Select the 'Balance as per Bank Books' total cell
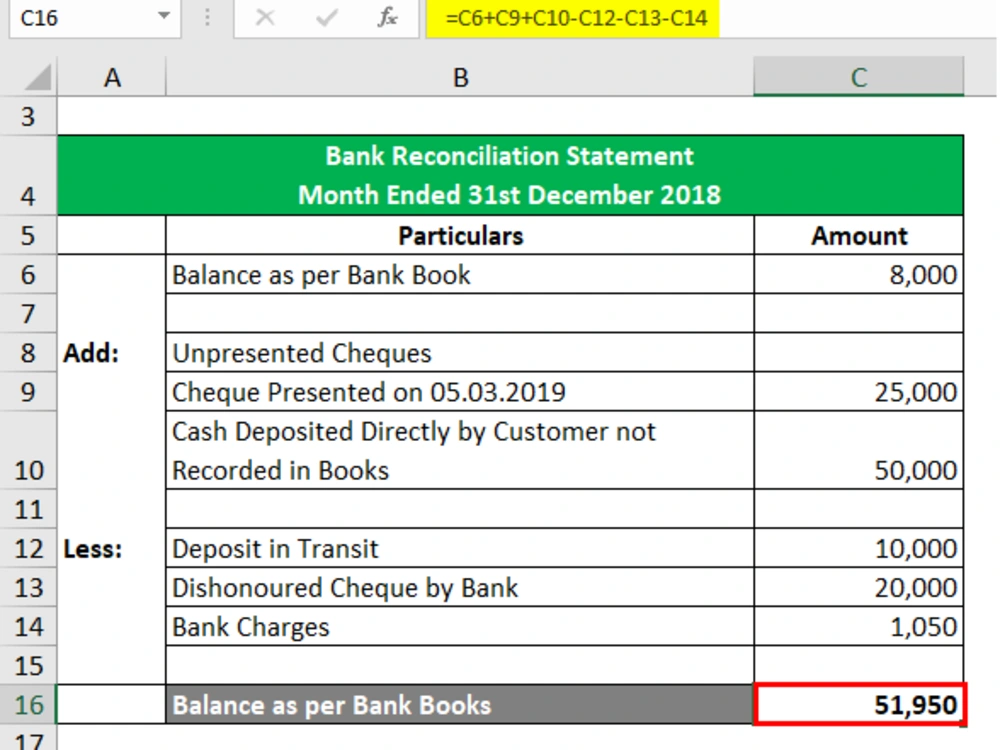Viewport: 1000px width, 750px height. [460, 705]
